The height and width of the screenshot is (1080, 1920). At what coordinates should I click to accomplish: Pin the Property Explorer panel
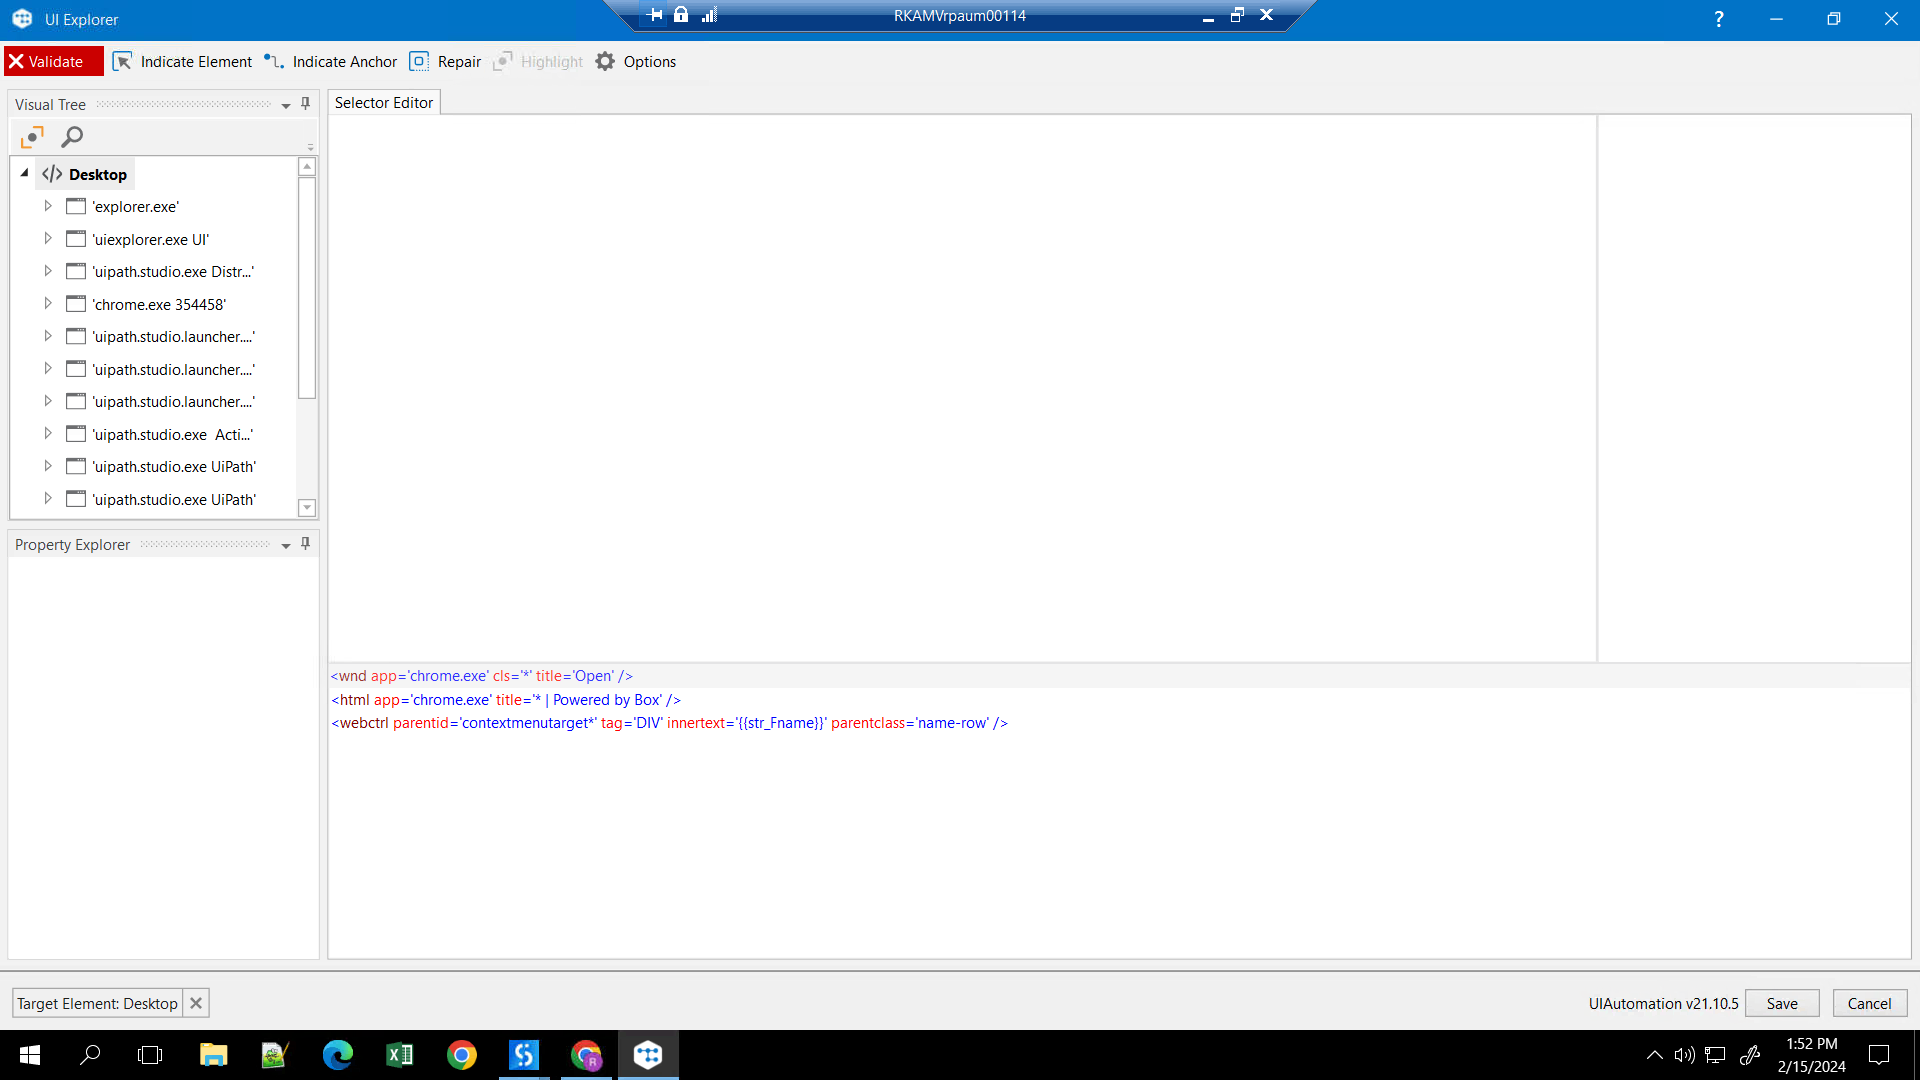[x=306, y=544]
